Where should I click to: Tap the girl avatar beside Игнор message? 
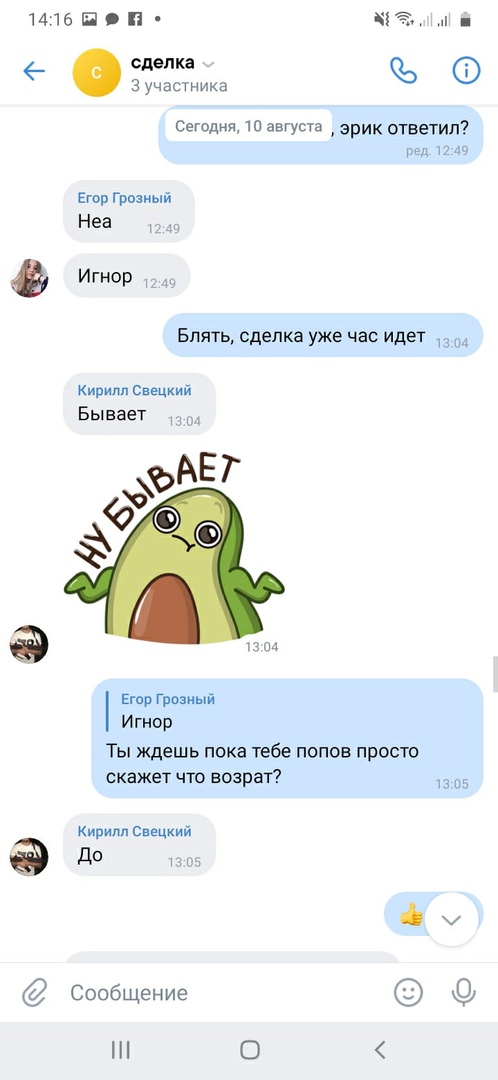click(x=29, y=278)
